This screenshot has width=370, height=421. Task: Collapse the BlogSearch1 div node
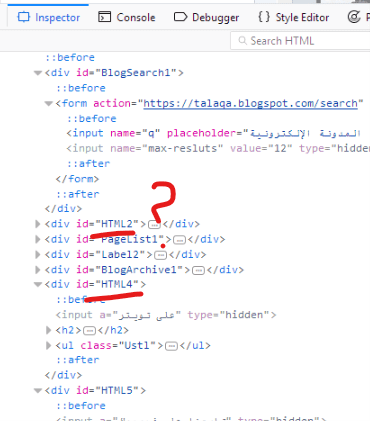[x=38, y=73]
